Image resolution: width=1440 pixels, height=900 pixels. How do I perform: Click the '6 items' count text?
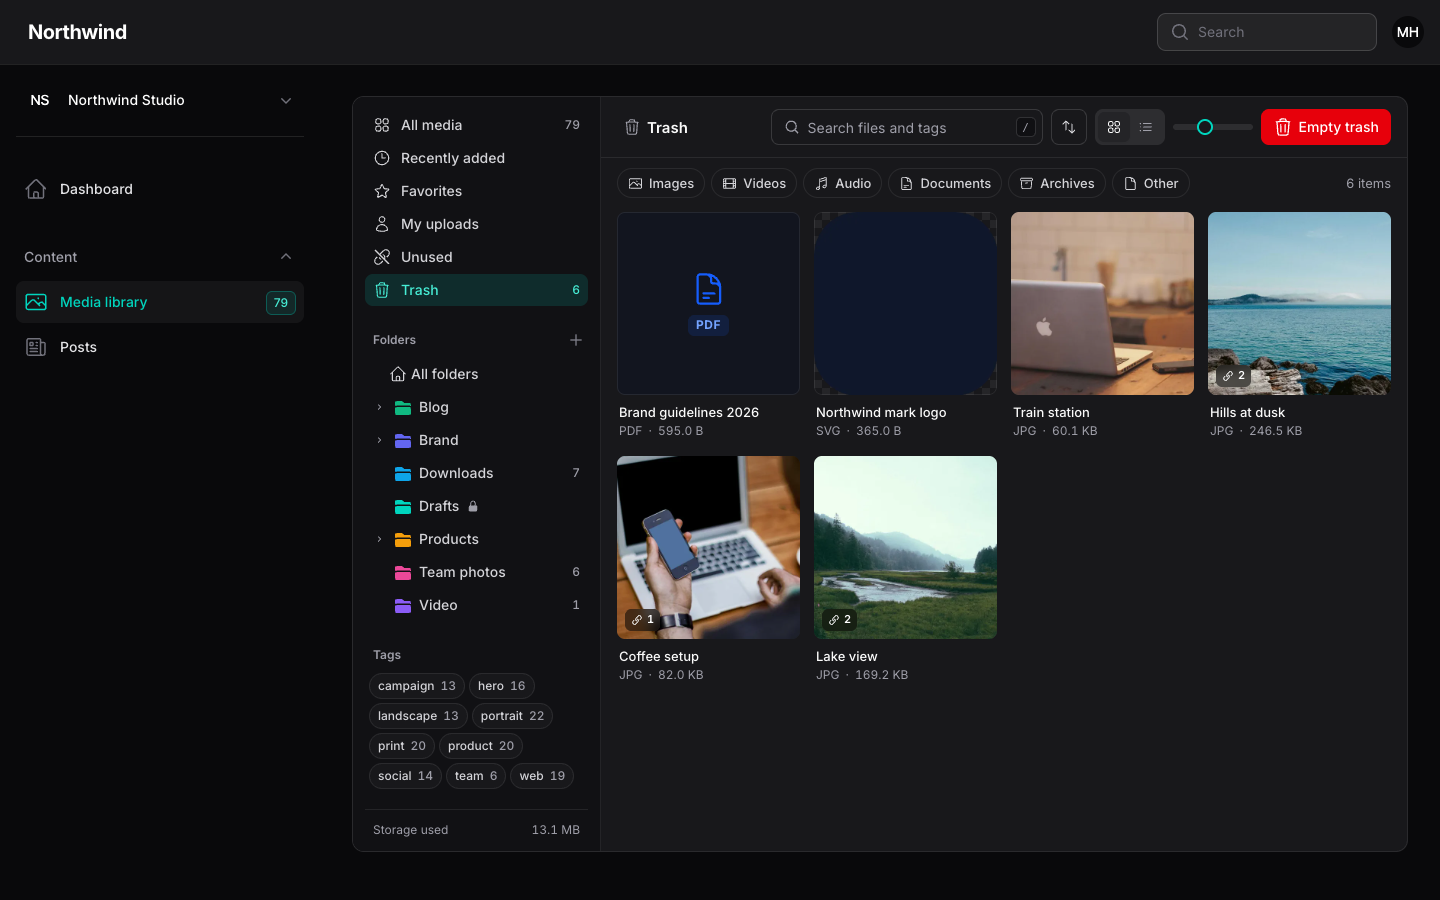coord(1368,184)
